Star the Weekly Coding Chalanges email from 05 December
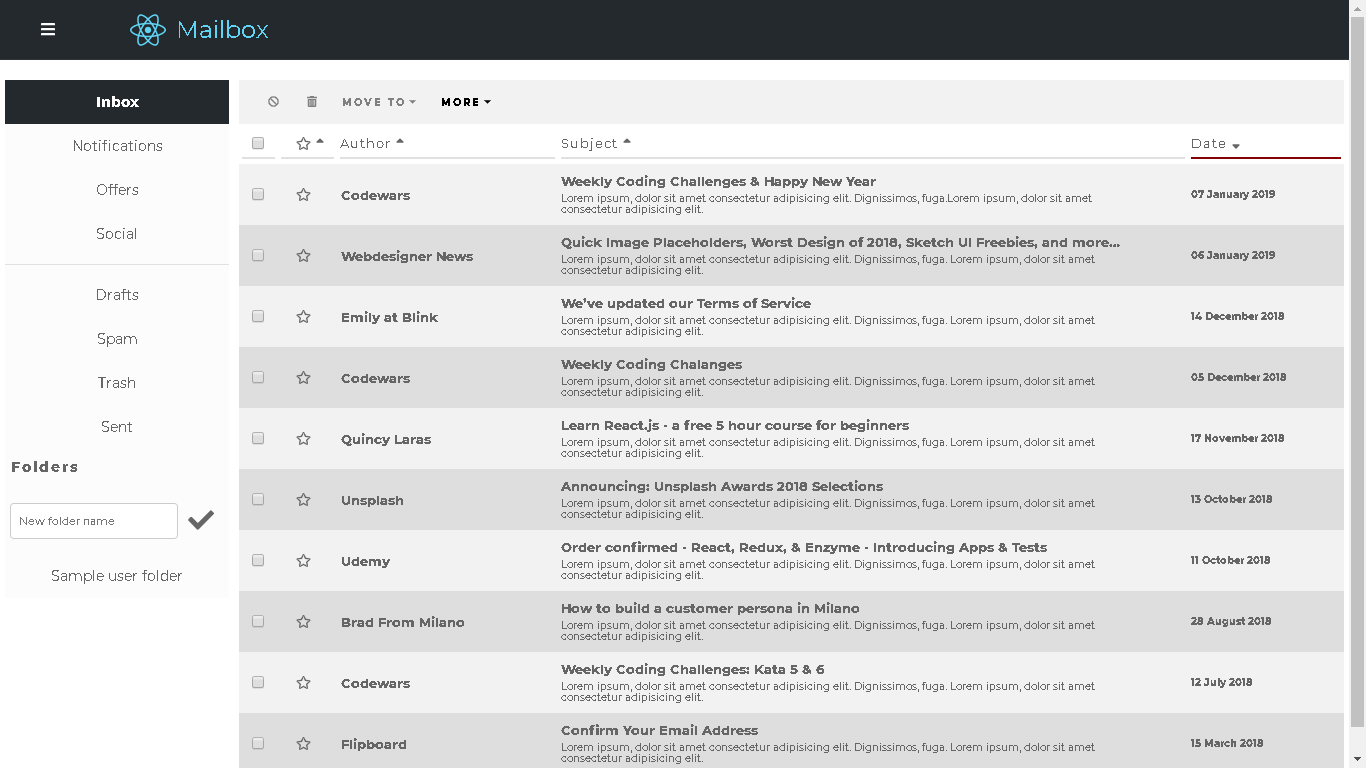This screenshot has height=768, width=1366. 303,378
